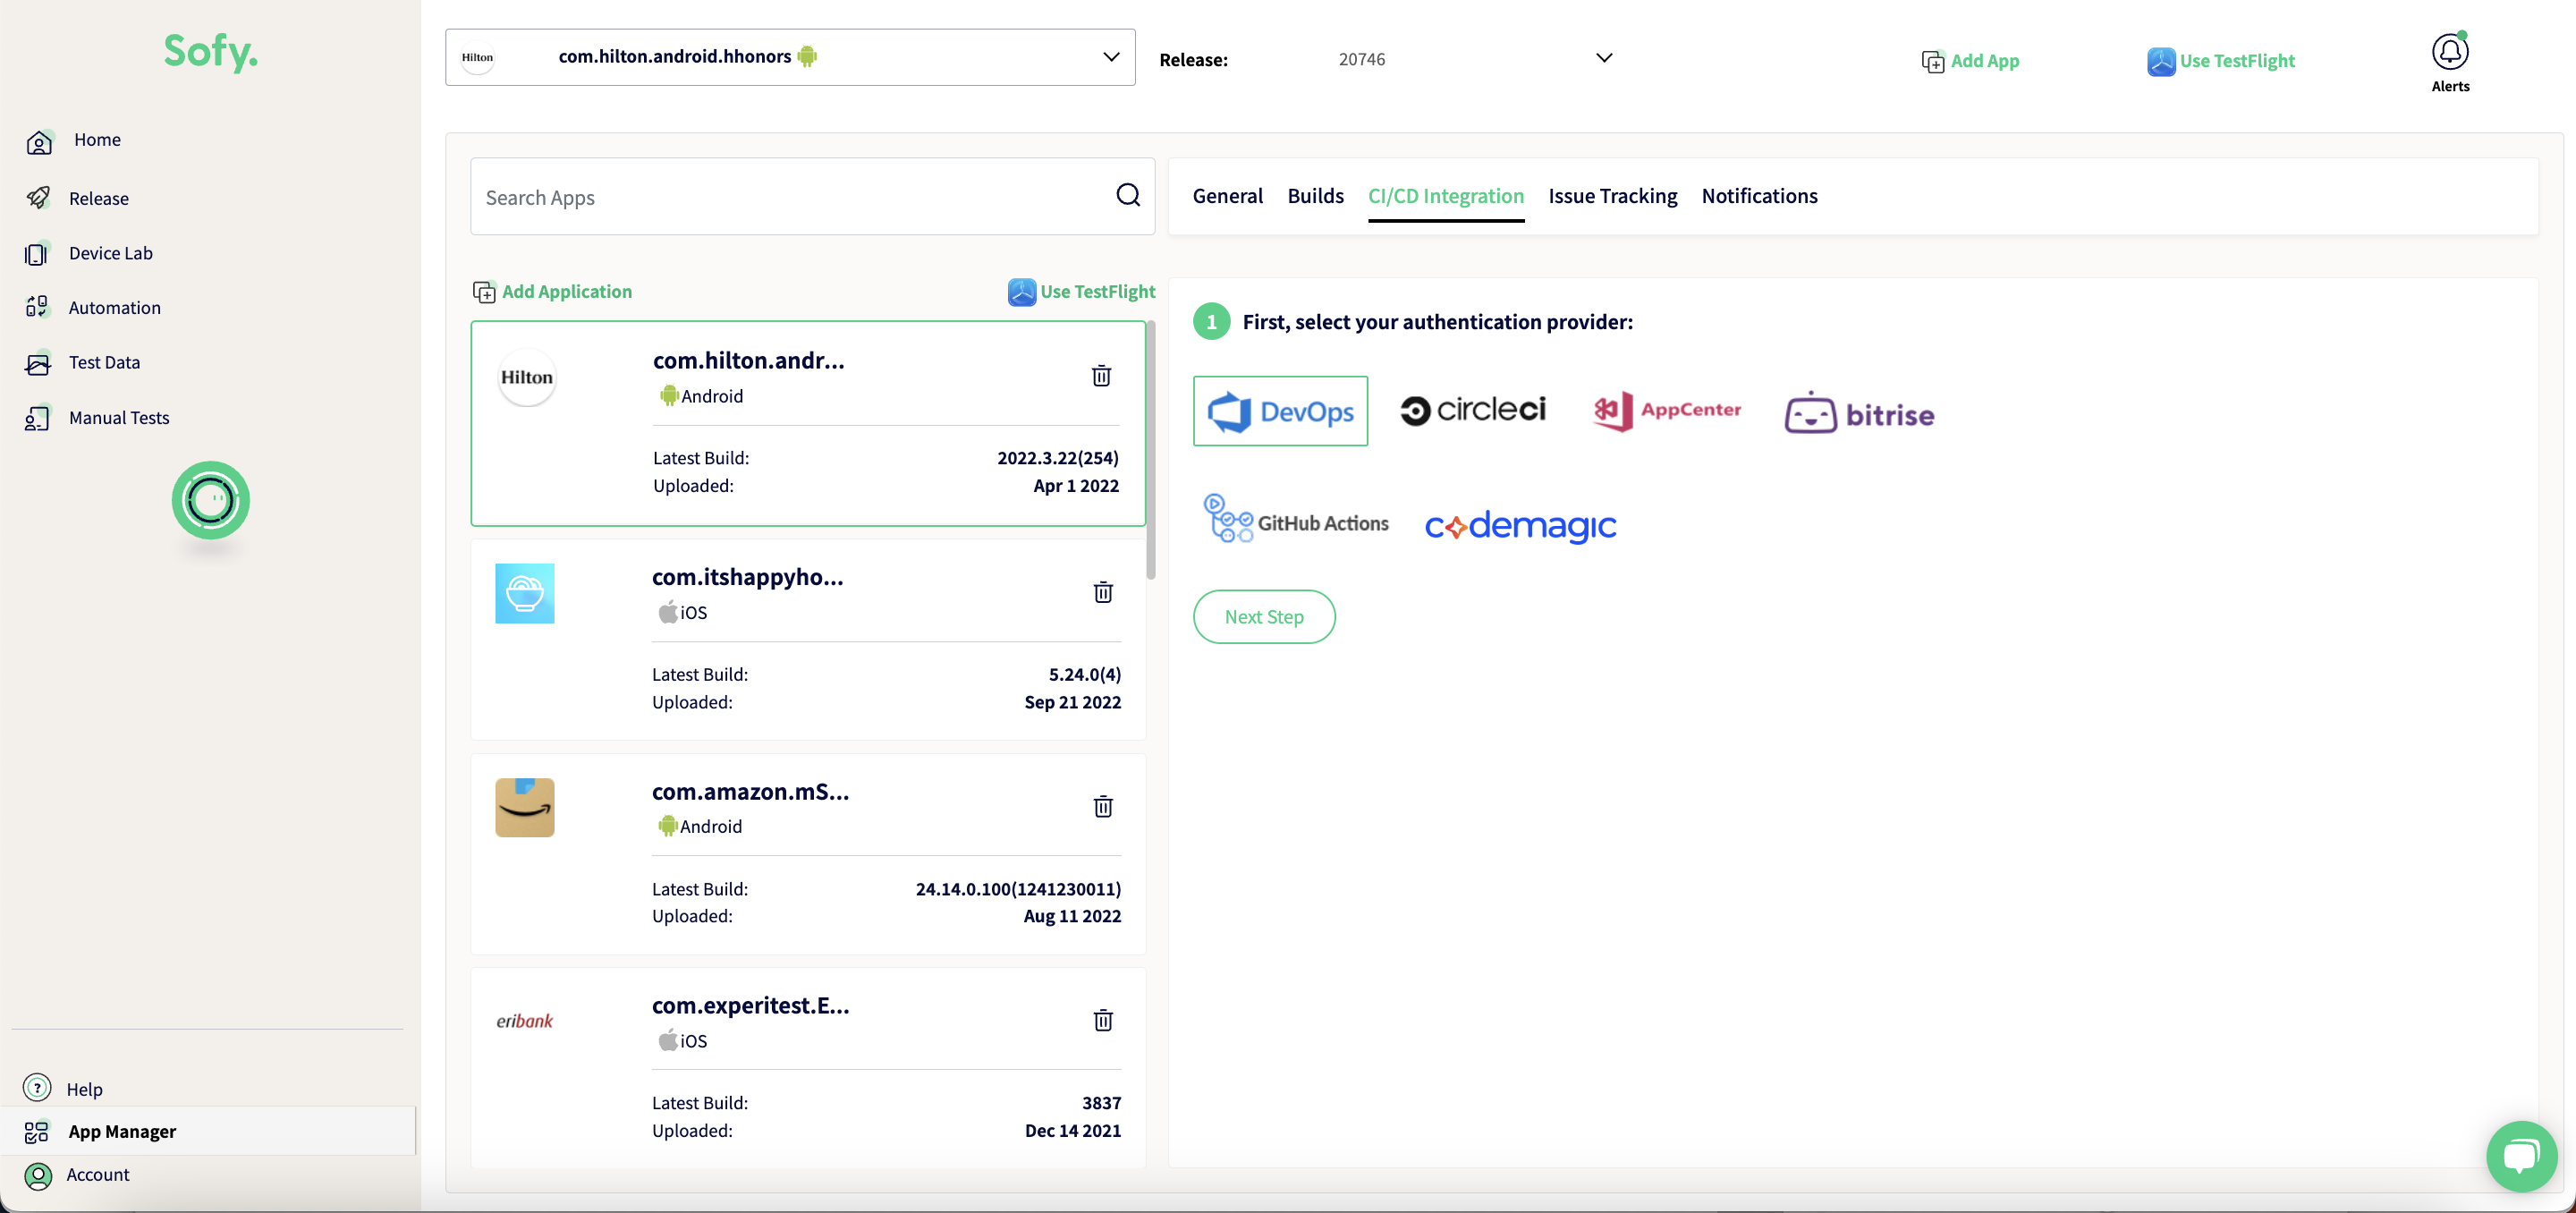Open Device Lab section
The width and height of the screenshot is (2576, 1213).
[110, 253]
